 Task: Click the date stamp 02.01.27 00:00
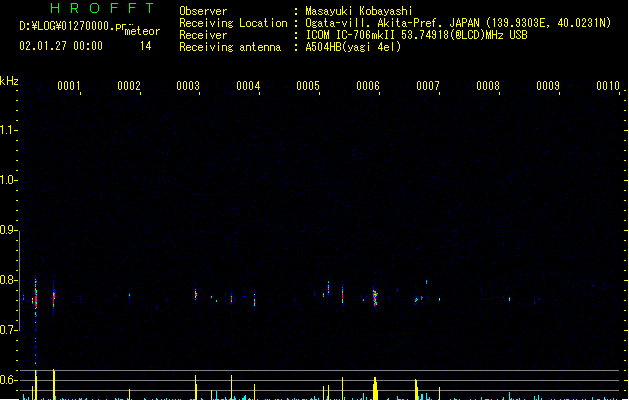pyautogui.click(x=61, y=46)
